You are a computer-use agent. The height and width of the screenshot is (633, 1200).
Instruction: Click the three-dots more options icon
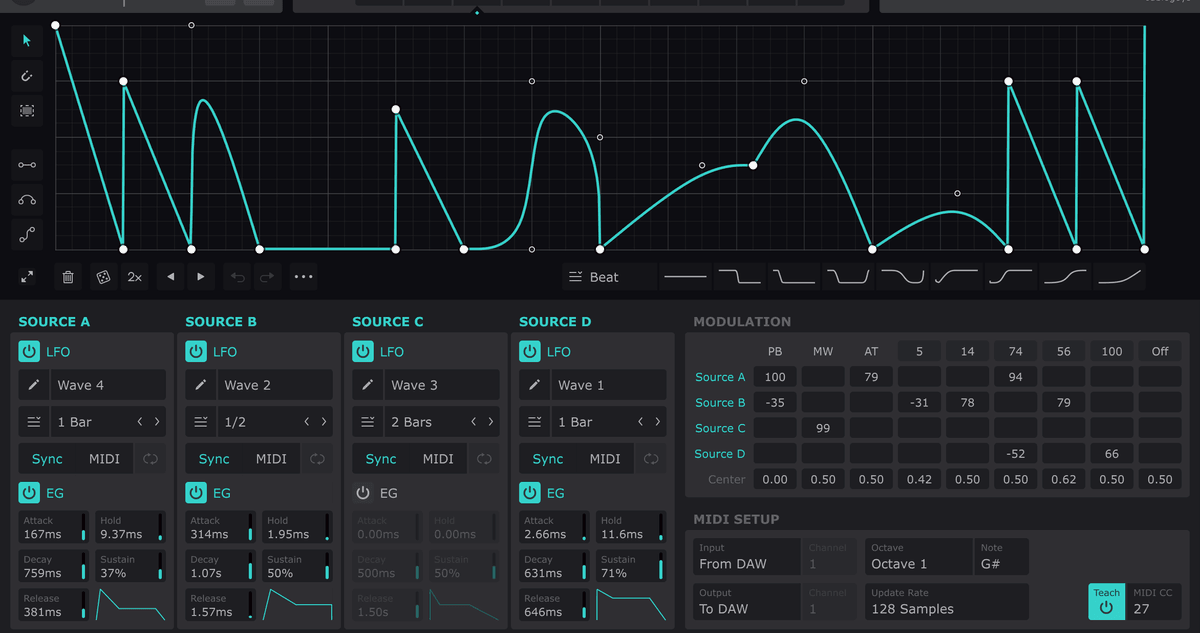point(303,277)
